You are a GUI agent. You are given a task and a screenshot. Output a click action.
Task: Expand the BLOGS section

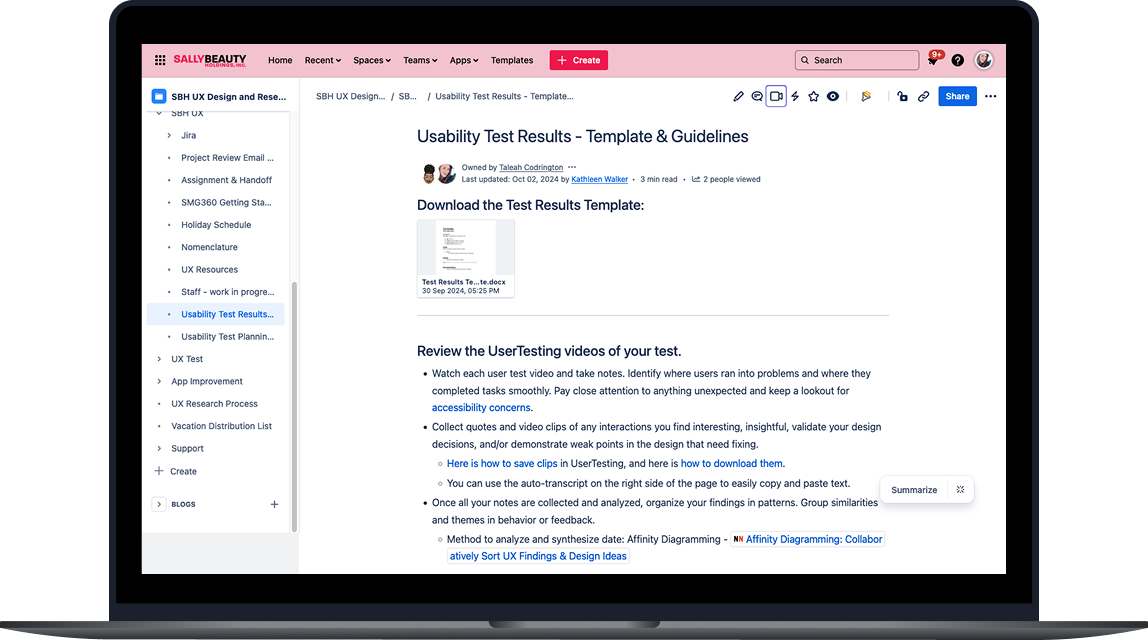pos(159,504)
